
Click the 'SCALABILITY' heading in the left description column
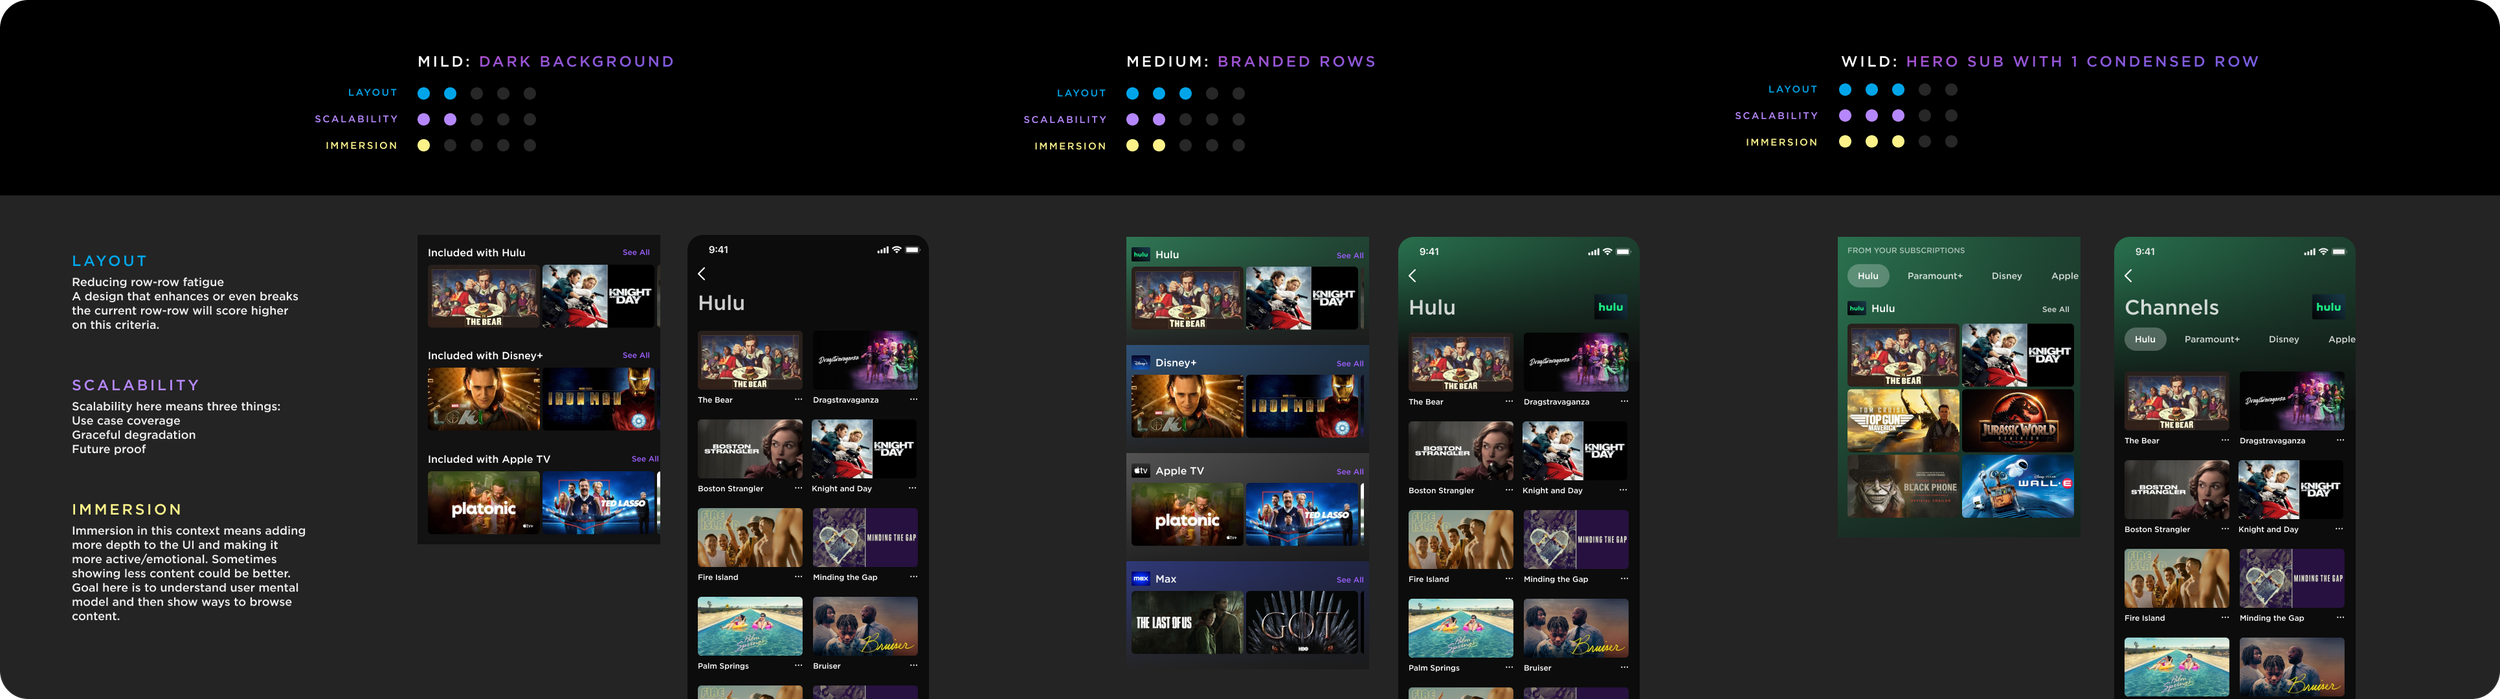[x=136, y=385]
